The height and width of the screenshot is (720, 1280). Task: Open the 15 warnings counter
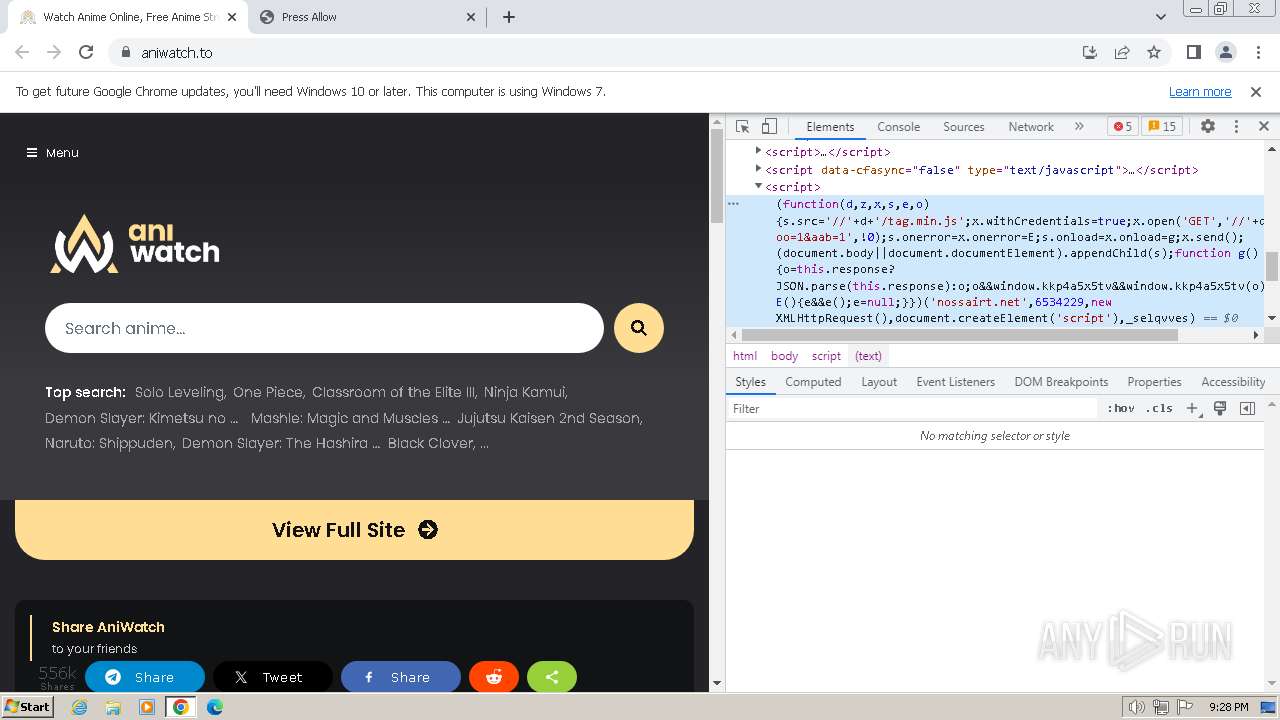pyautogui.click(x=1162, y=127)
